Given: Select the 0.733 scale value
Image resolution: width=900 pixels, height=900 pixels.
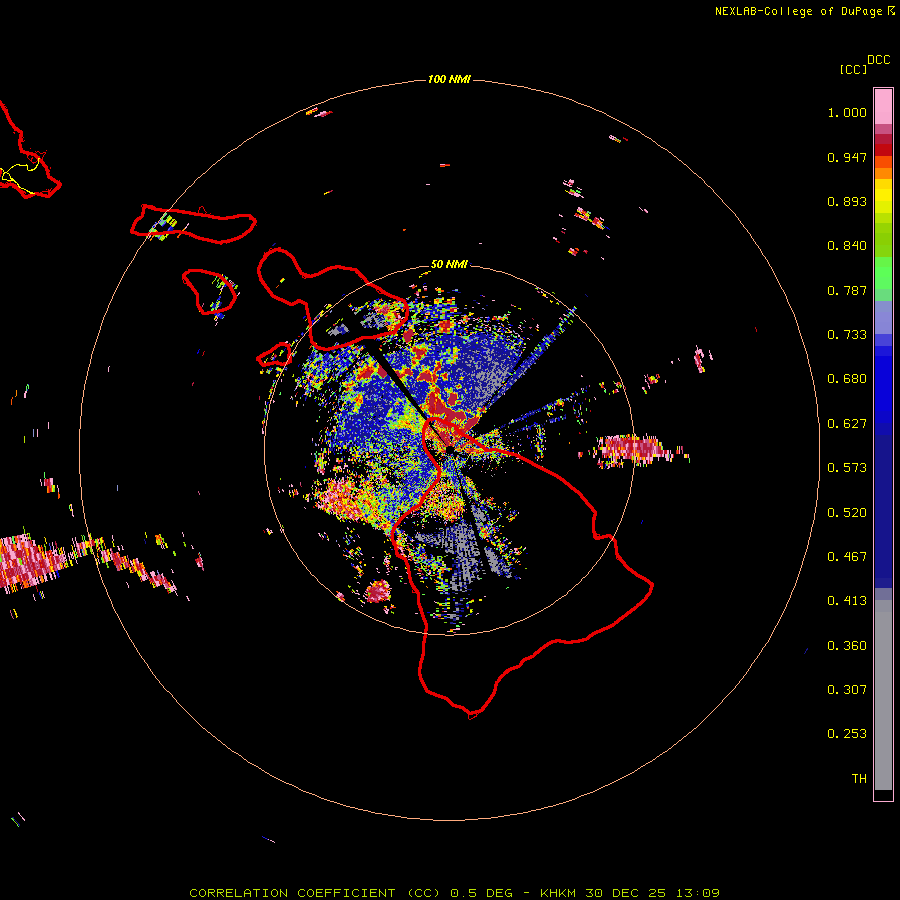Looking at the screenshot, I should point(847,335).
